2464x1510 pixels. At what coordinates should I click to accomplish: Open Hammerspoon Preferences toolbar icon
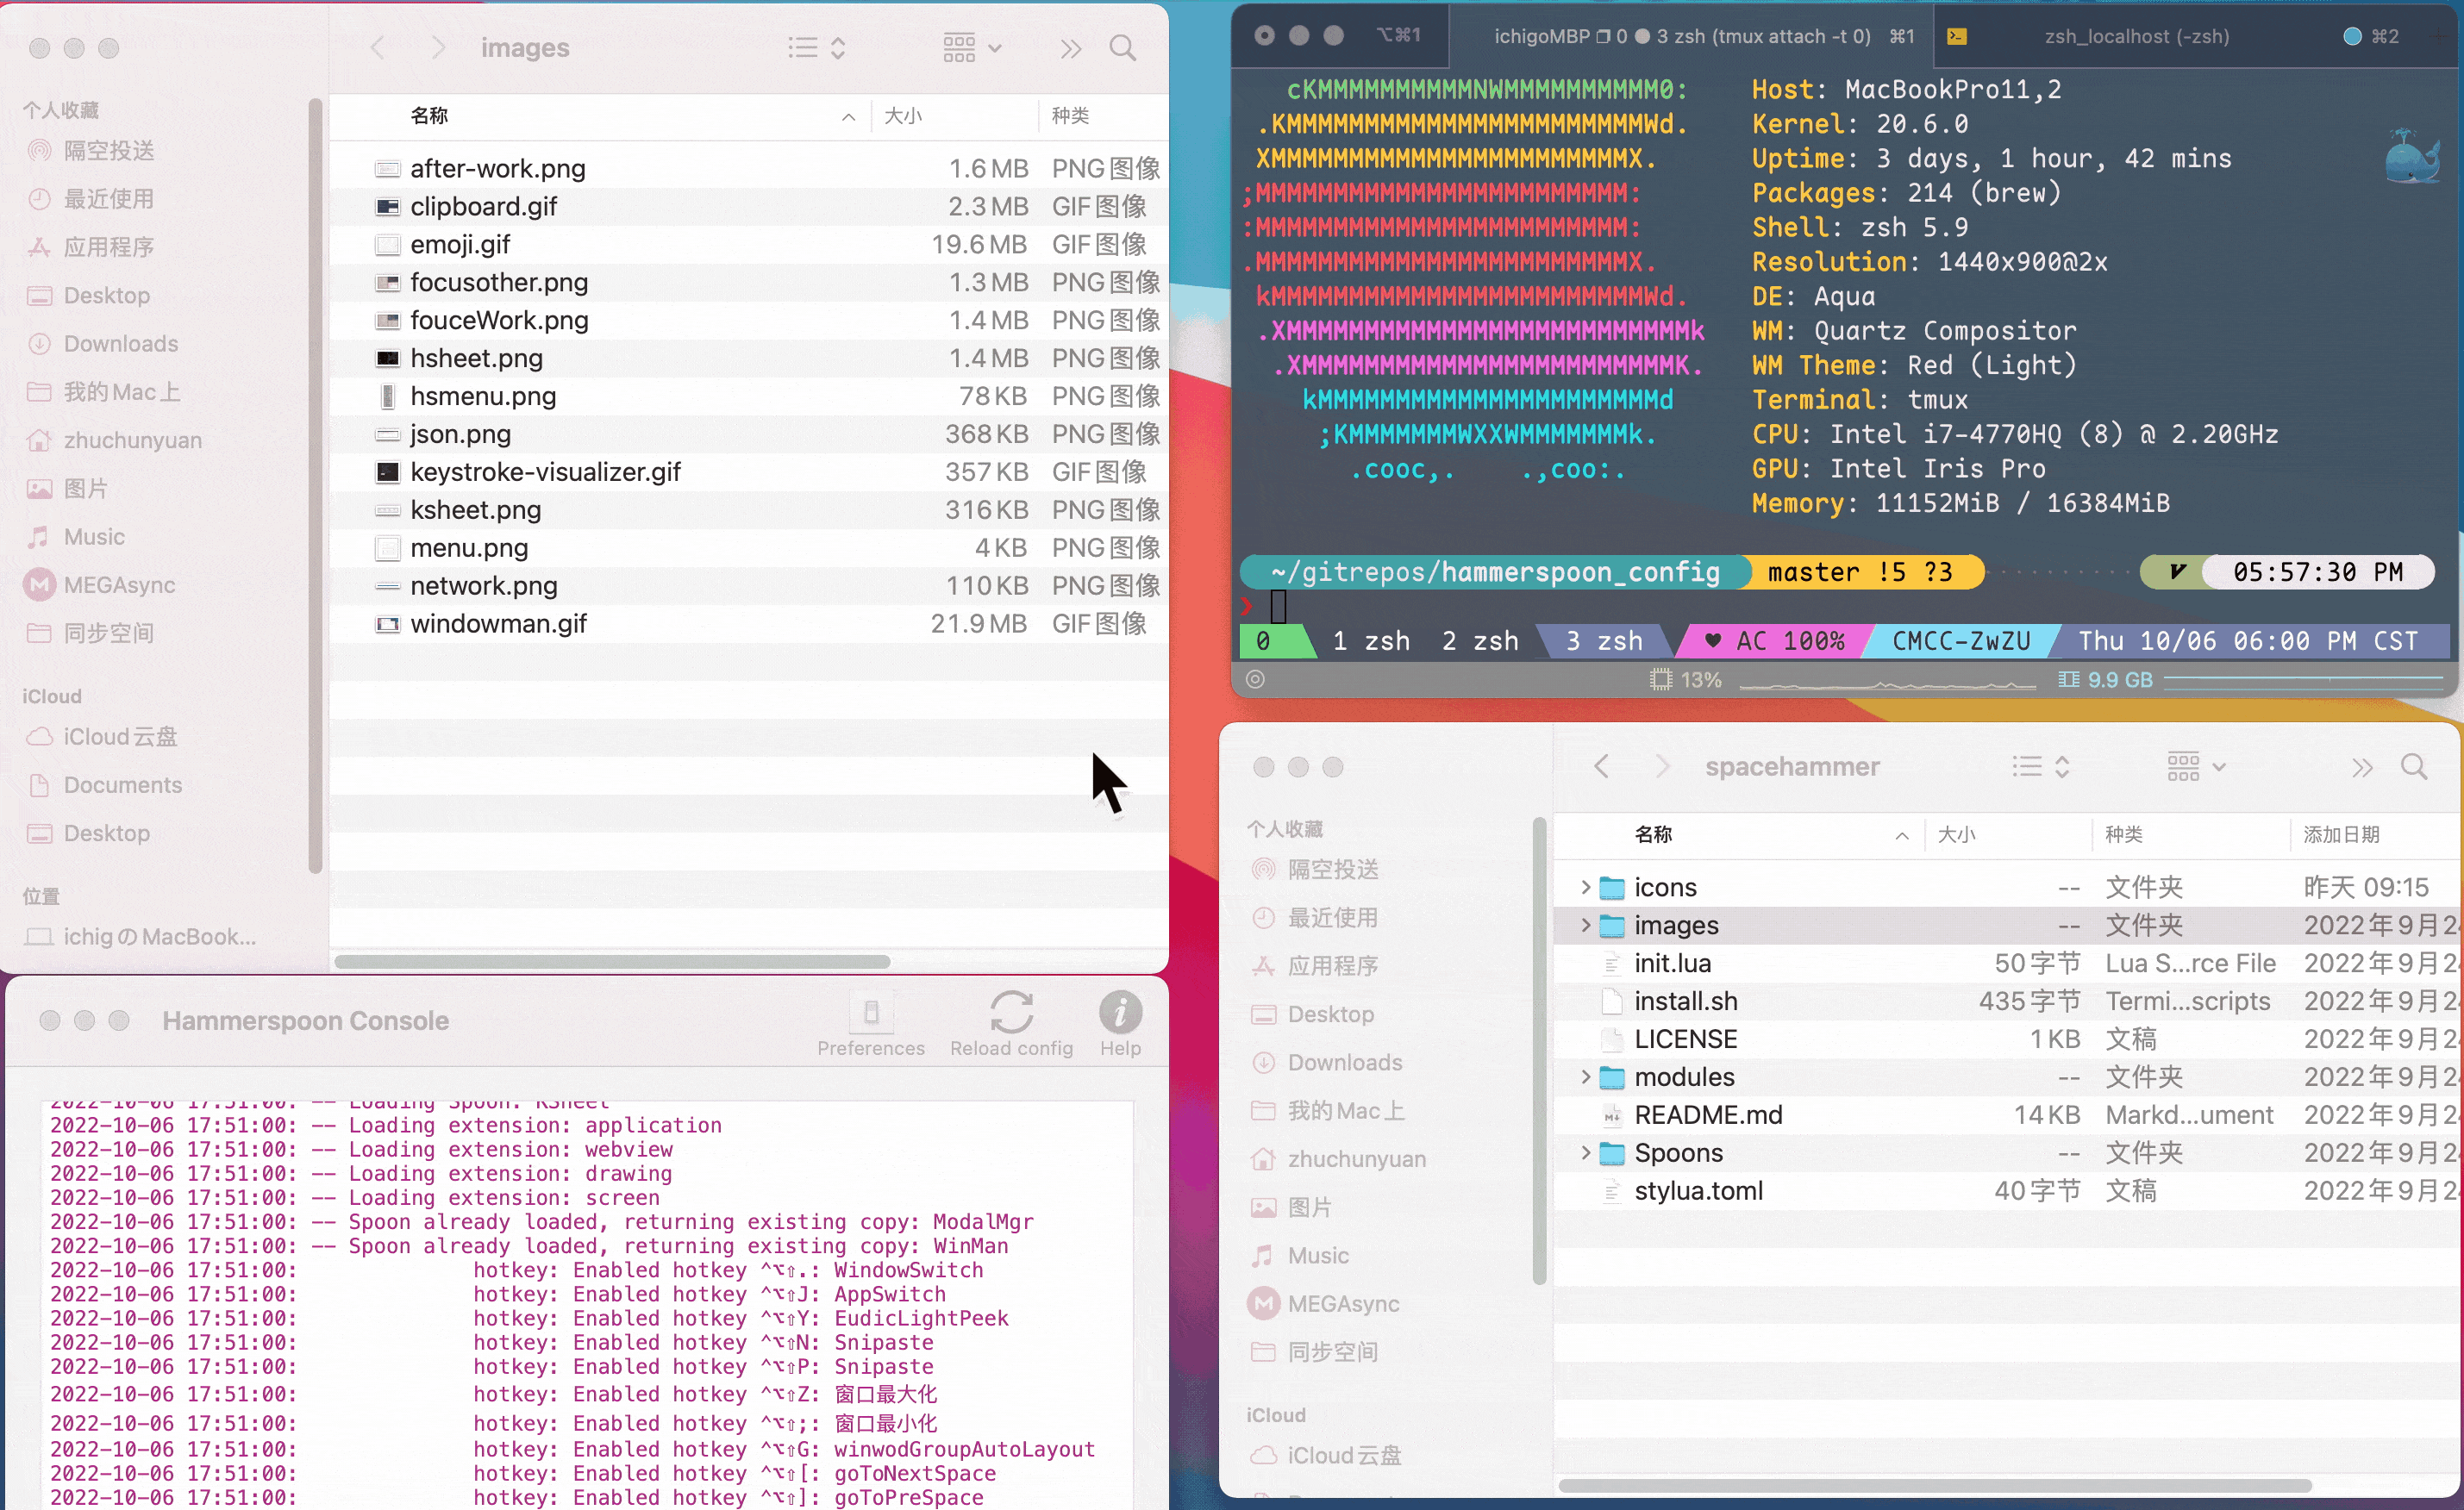(x=870, y=1013)
